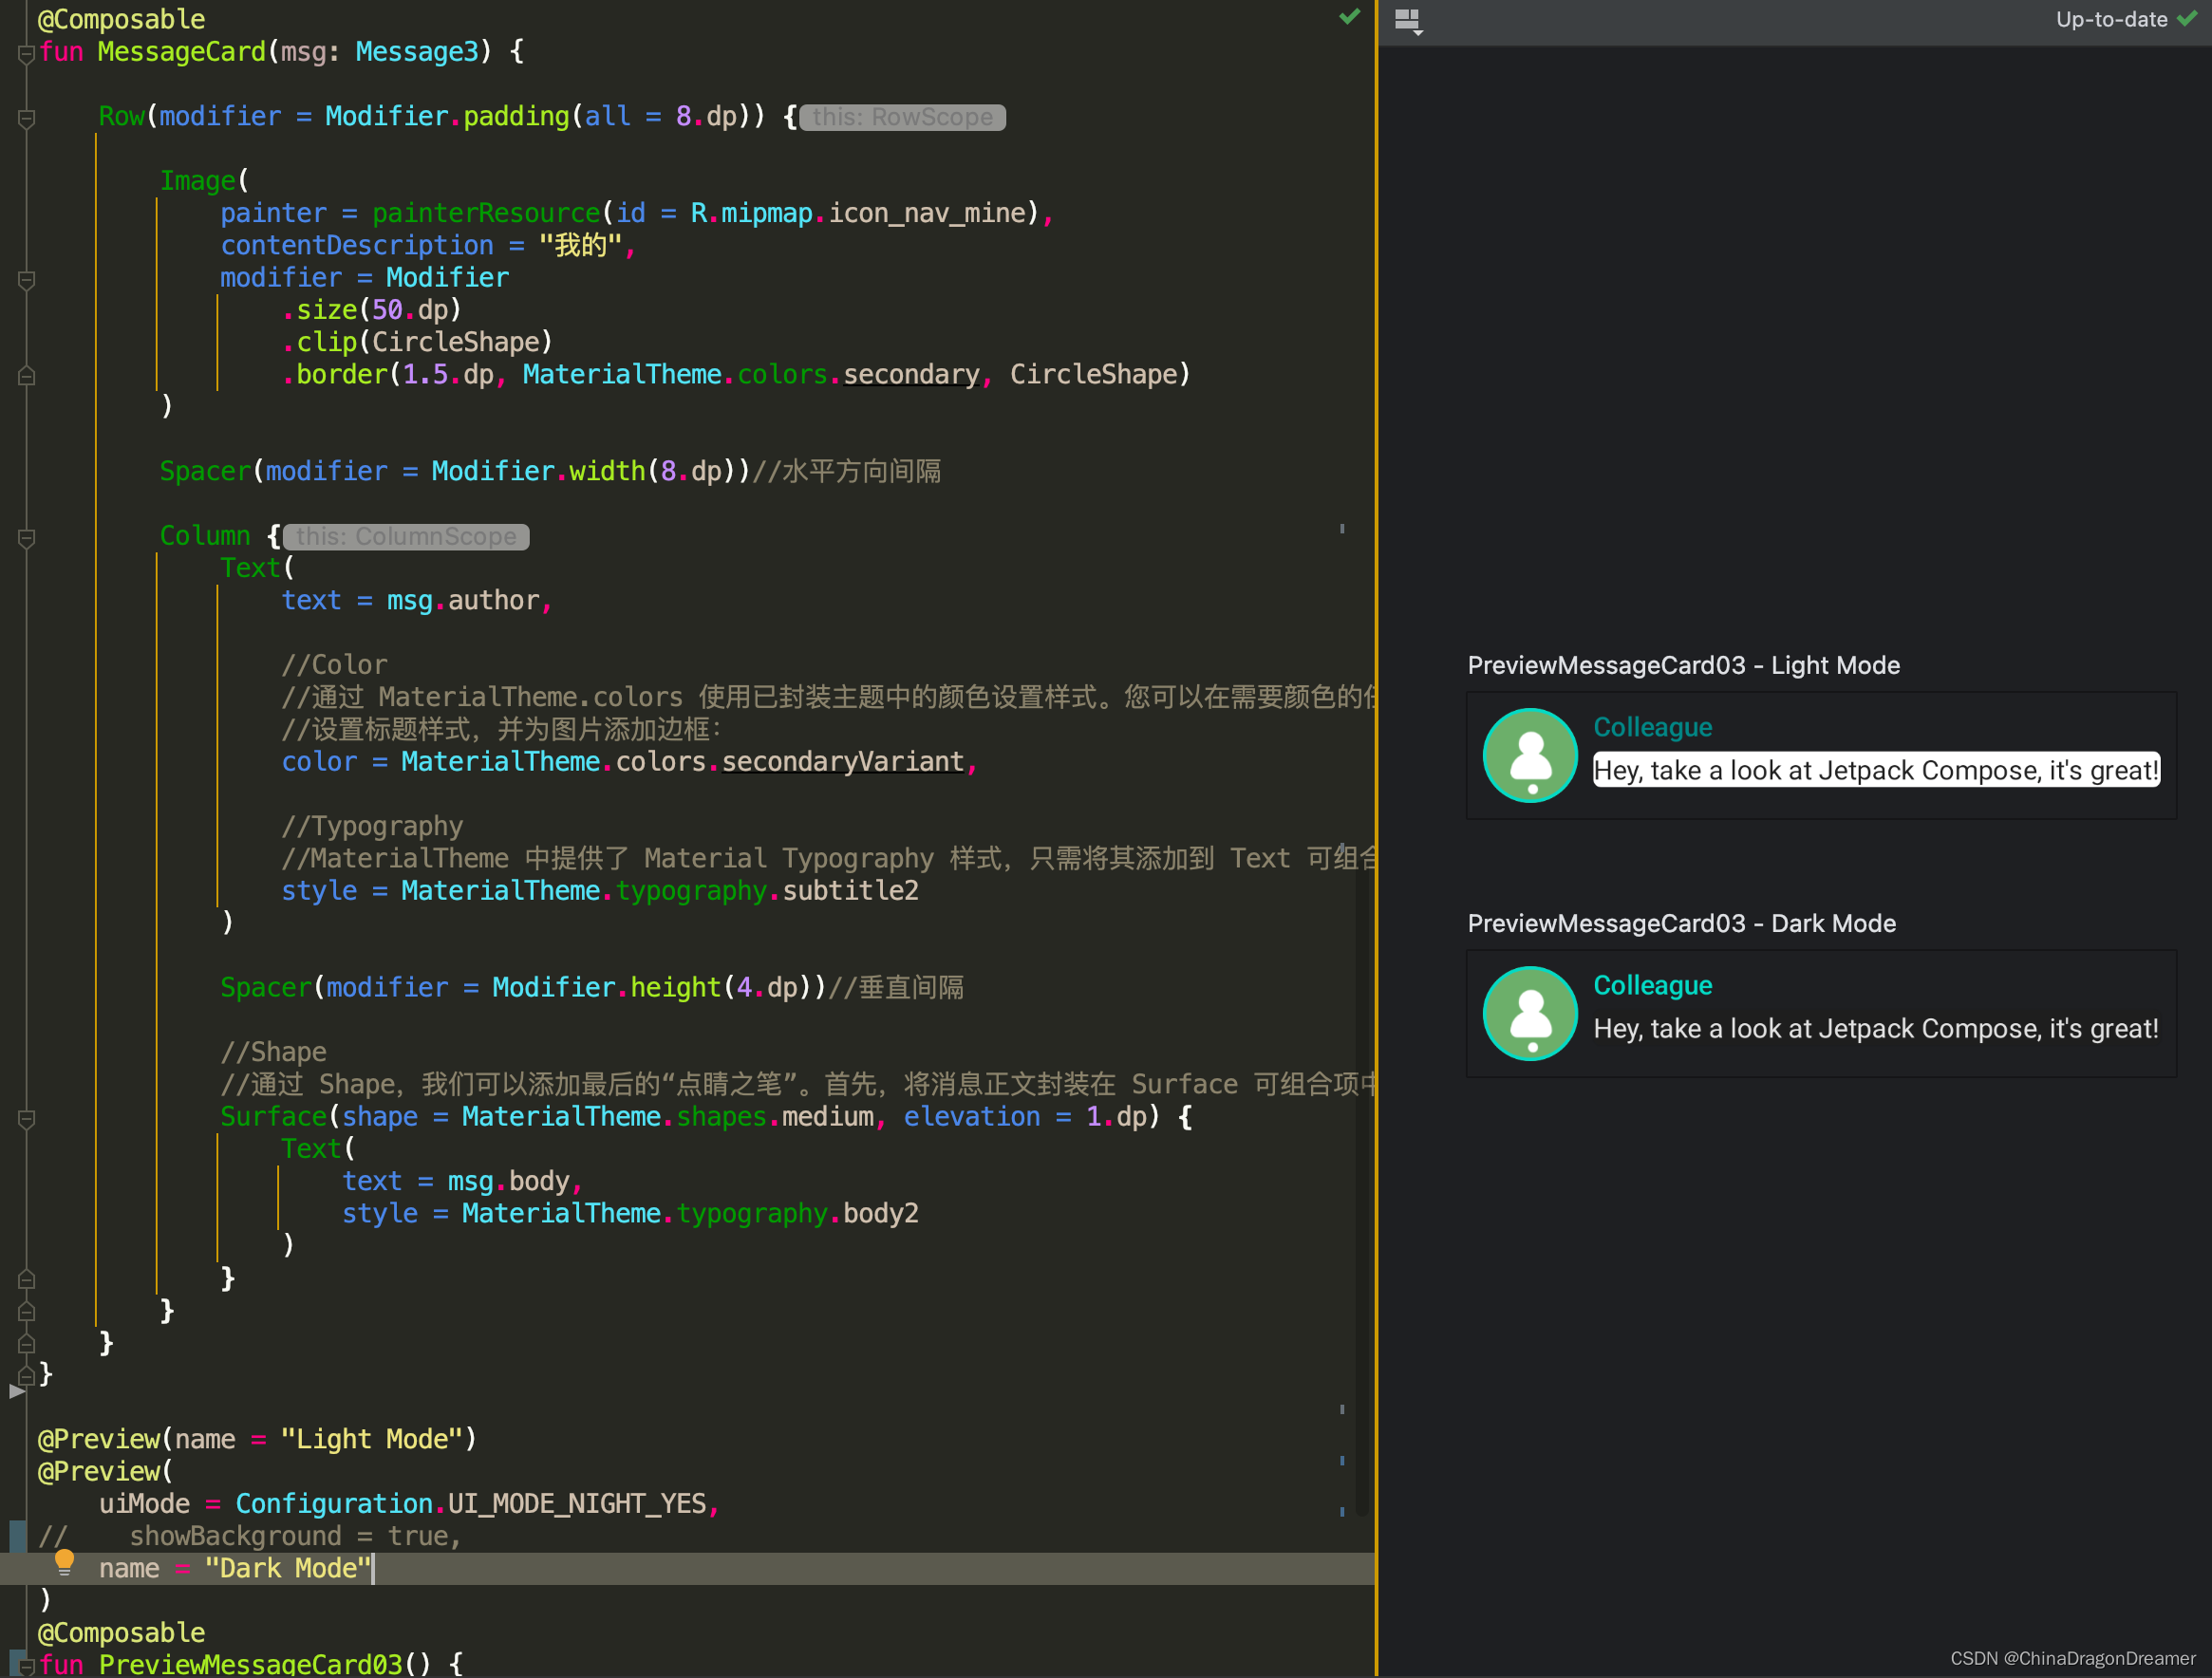Click the run arrow in the gutter above @Preview

[x=15, y=1390]
